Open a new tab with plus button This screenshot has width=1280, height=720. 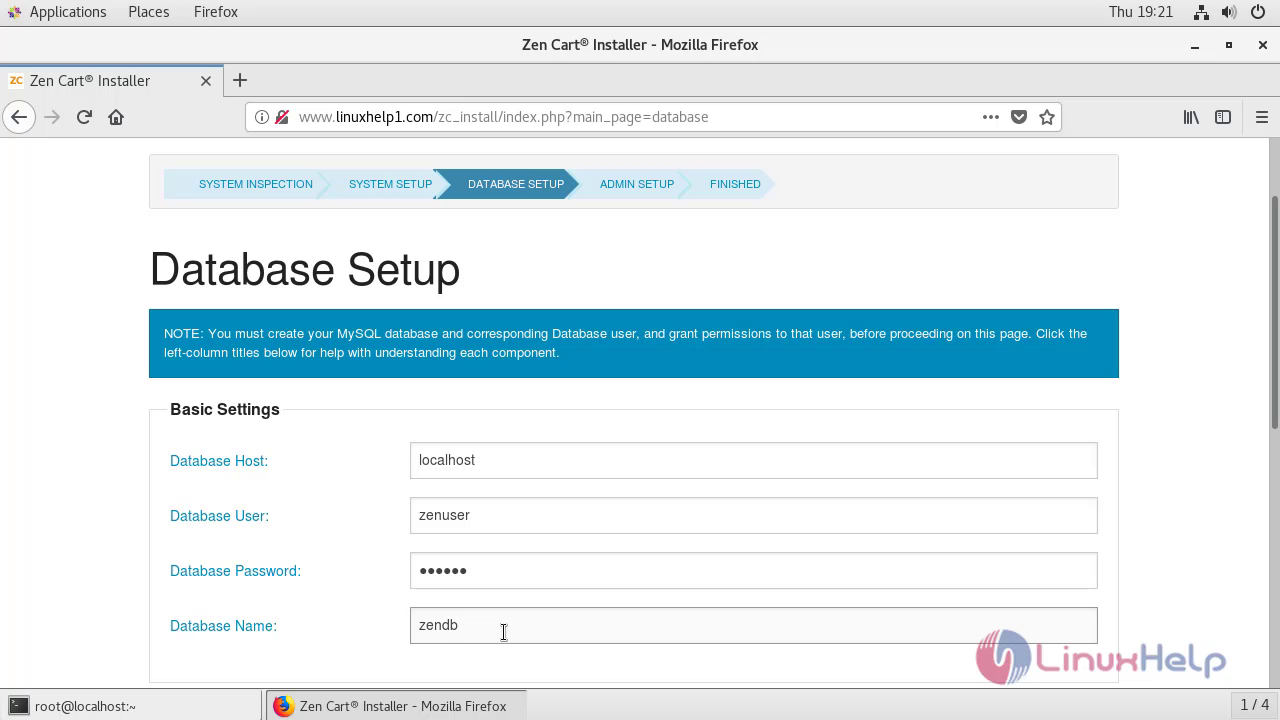(240, 81)
